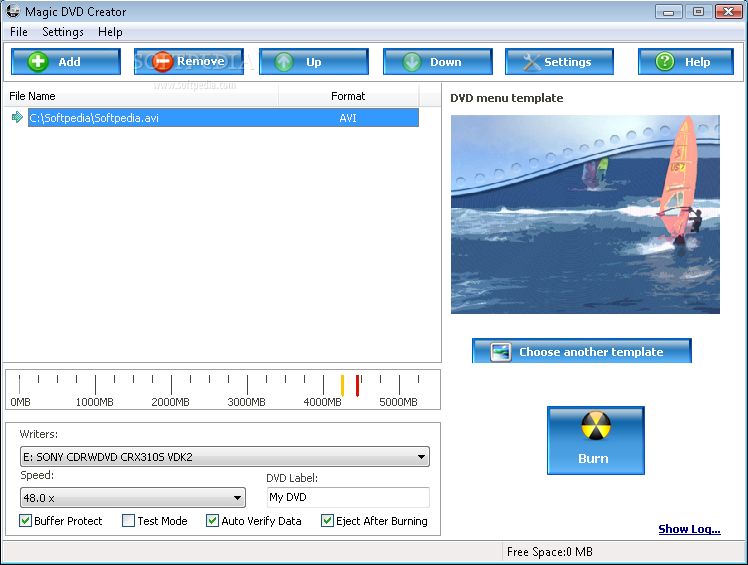
Task: Click the AVI format cell
Action: (348, 118)
